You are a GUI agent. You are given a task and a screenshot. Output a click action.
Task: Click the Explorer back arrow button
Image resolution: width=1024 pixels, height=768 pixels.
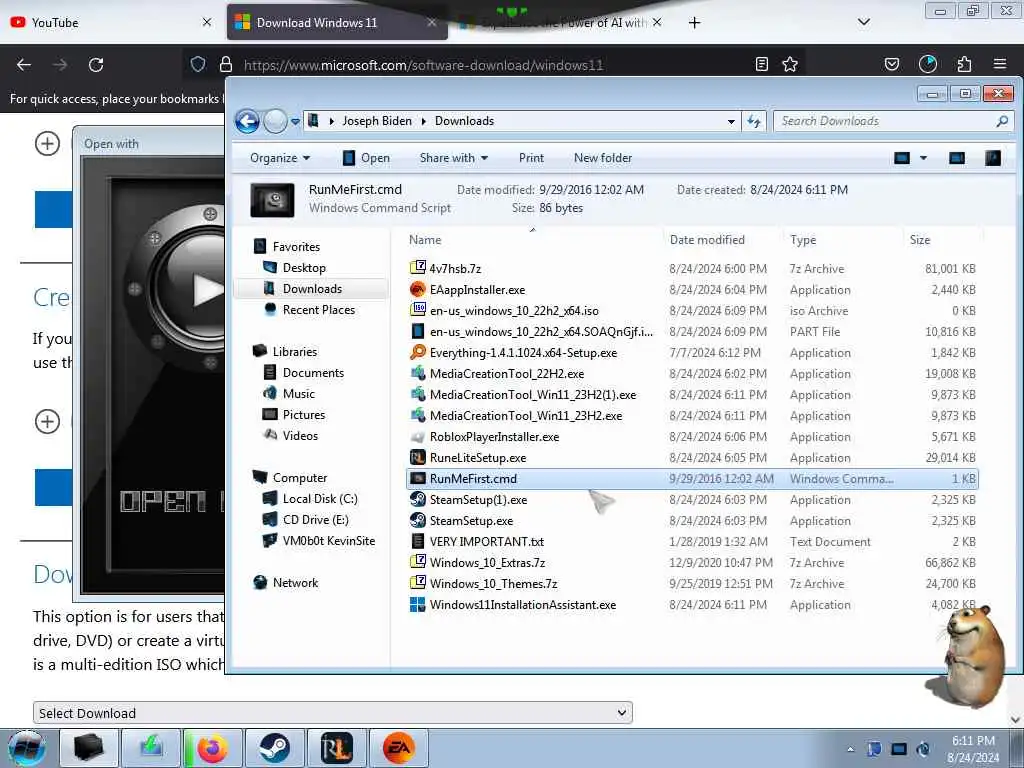[248, 121]
